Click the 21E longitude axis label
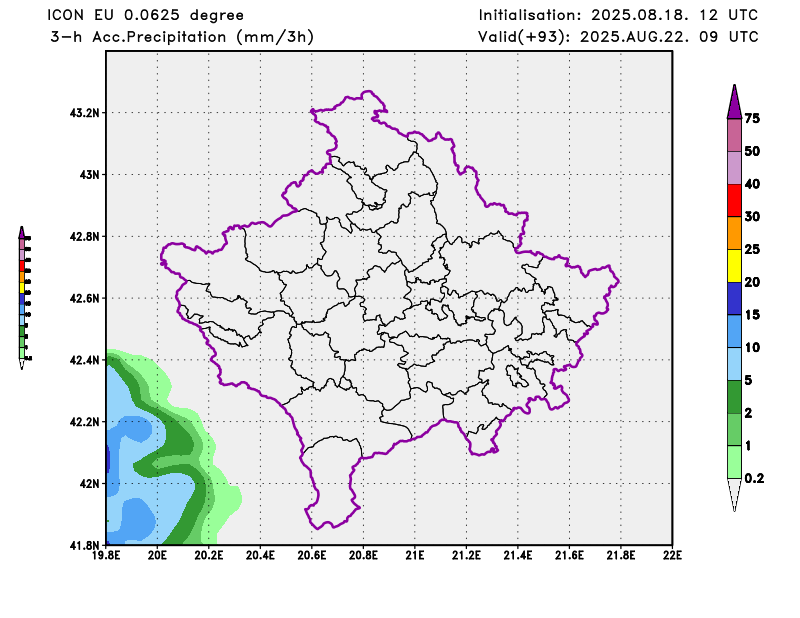 pyautogui.click(x=415, y=555)
